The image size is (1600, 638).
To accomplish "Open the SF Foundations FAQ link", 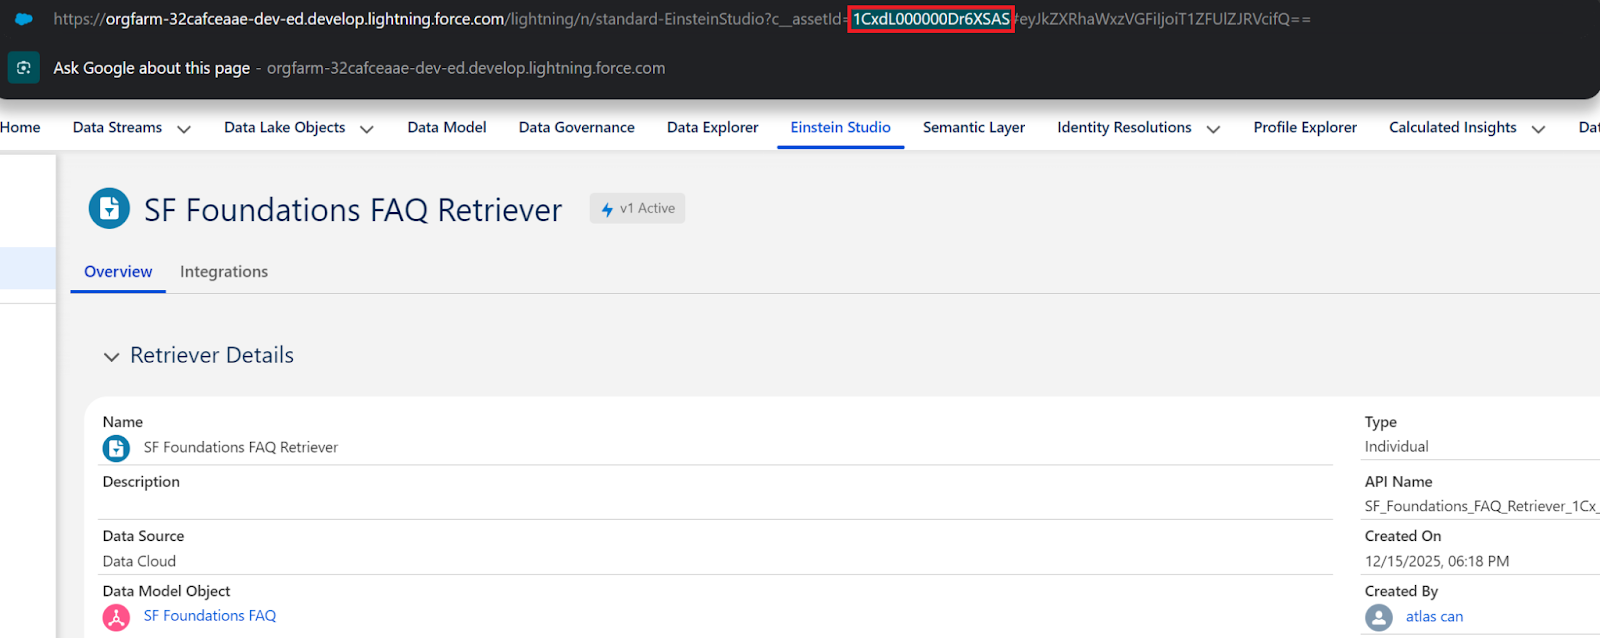I will pyautogui.click(x=209, y=616).
